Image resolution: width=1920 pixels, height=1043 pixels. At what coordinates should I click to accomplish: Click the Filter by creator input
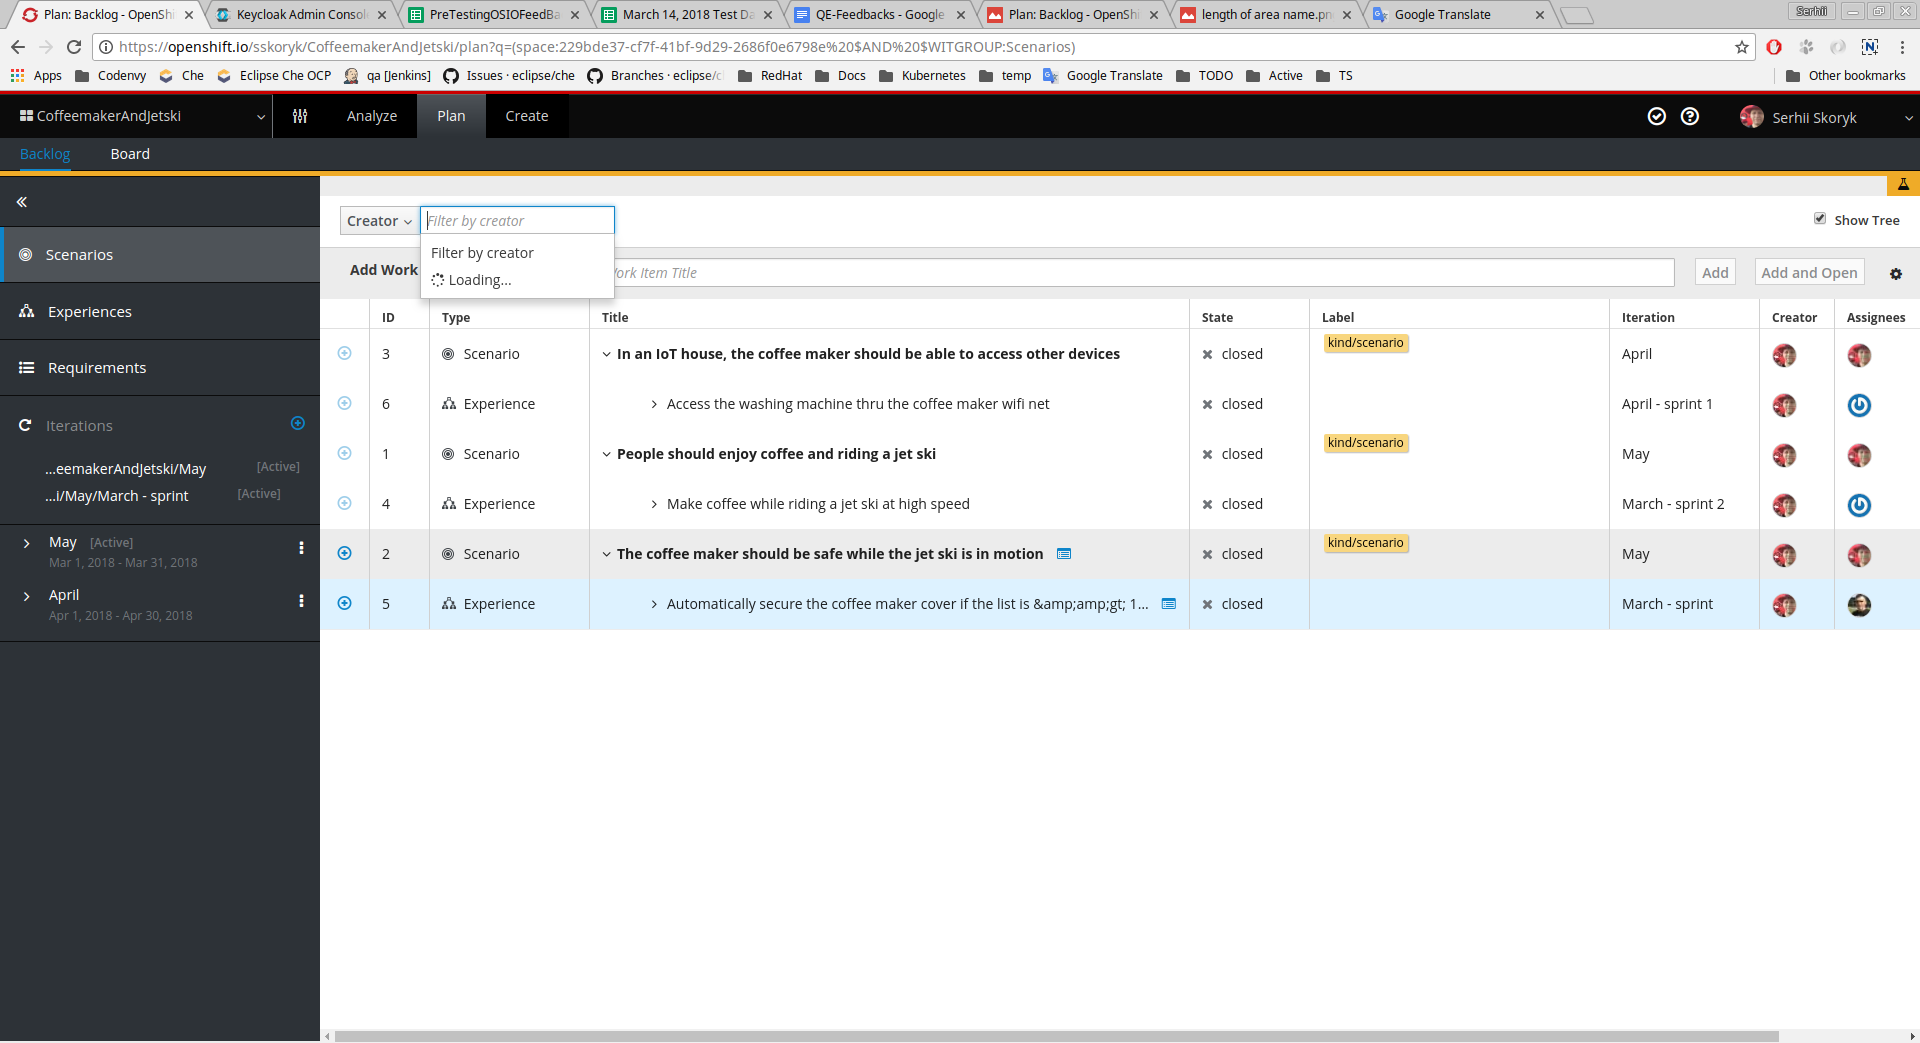pos(517,220)
